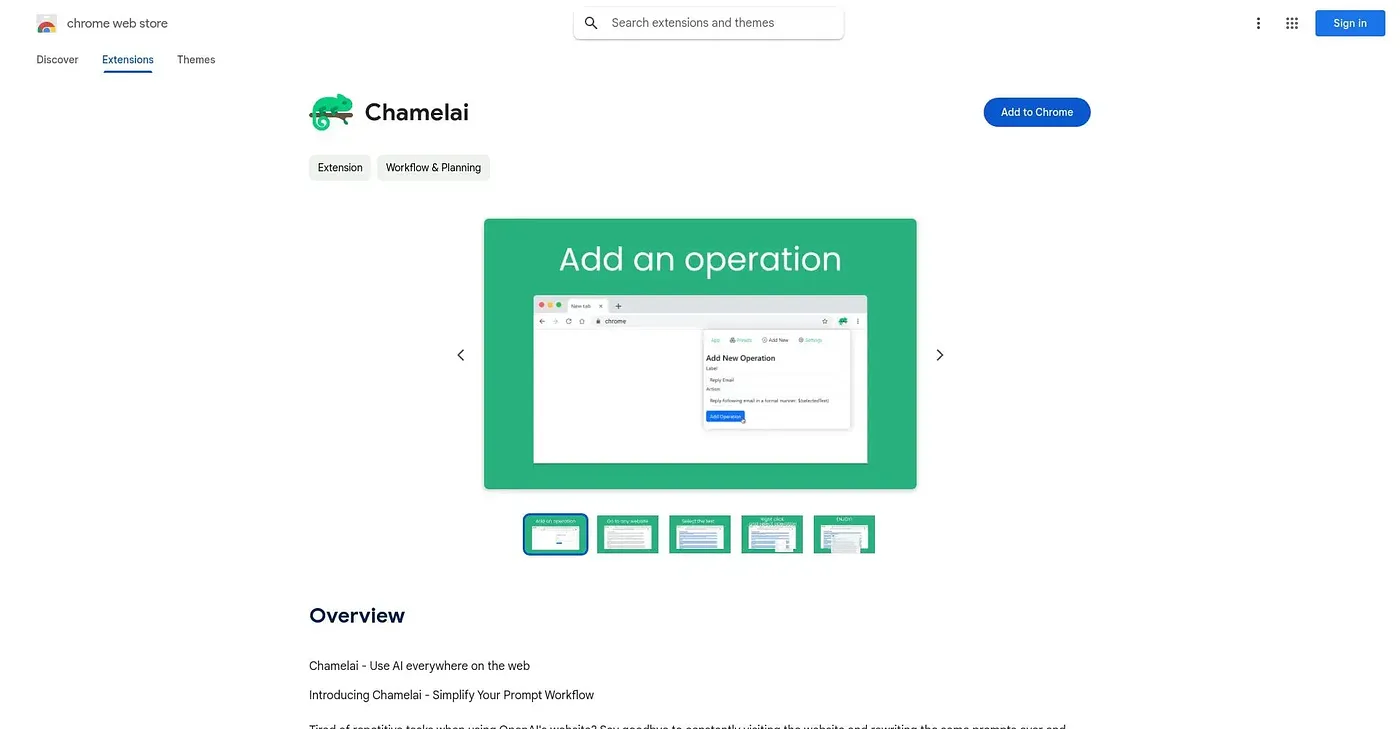
Task: Switch to the Themes tab
Action: [196, 60]
